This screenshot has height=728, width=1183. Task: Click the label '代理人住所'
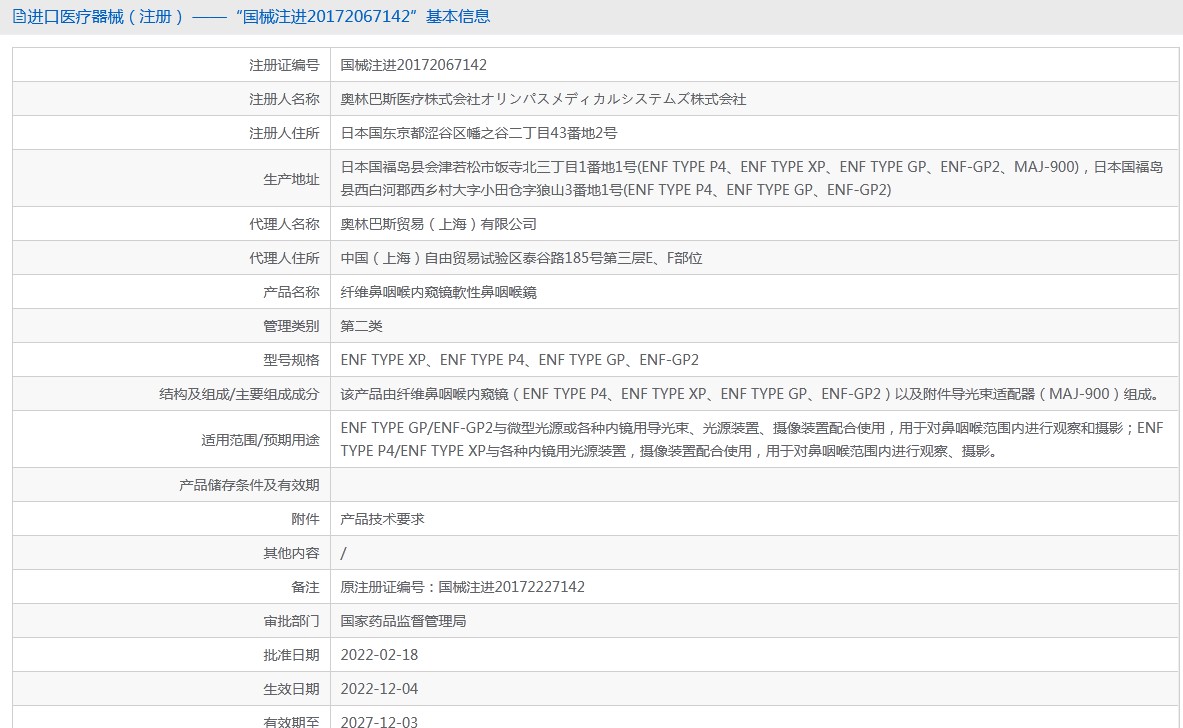[x=284, y=258]
